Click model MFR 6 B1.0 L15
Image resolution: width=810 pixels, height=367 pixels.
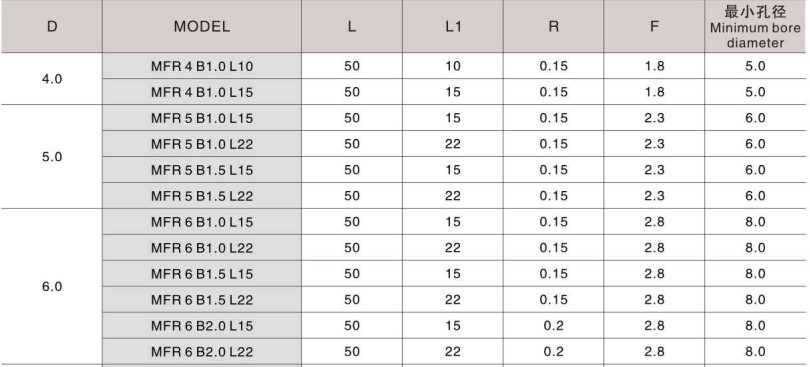202,222
